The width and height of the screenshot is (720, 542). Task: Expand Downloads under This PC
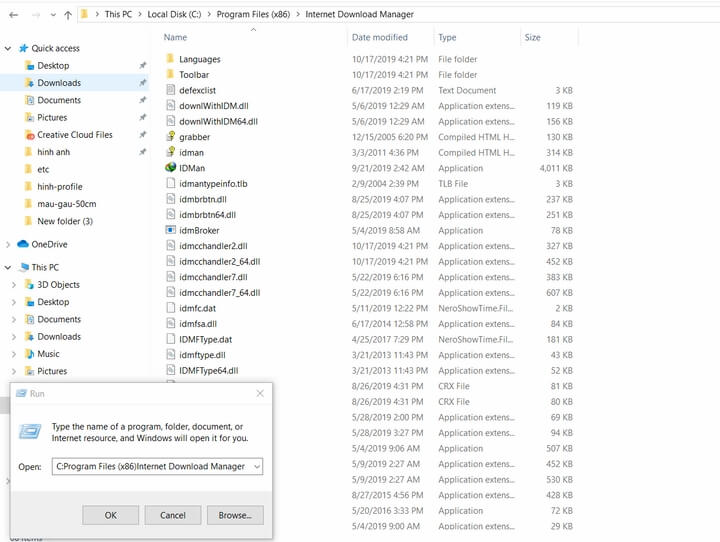14,337
